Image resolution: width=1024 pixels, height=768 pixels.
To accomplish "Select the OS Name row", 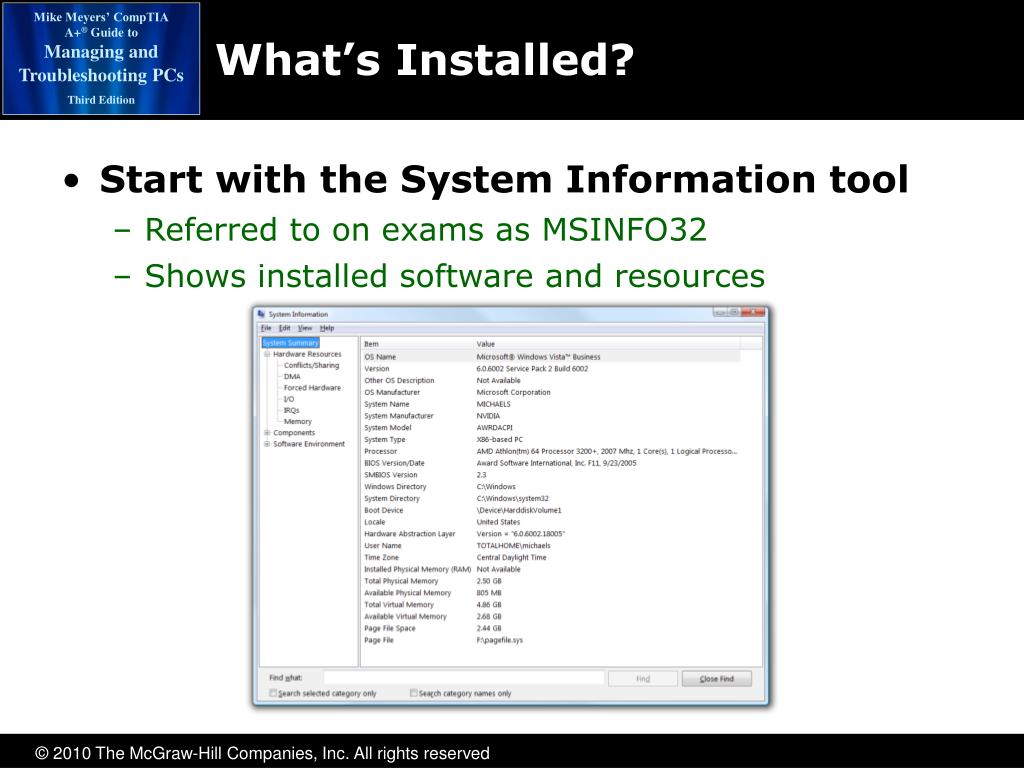I will (551, 357).
